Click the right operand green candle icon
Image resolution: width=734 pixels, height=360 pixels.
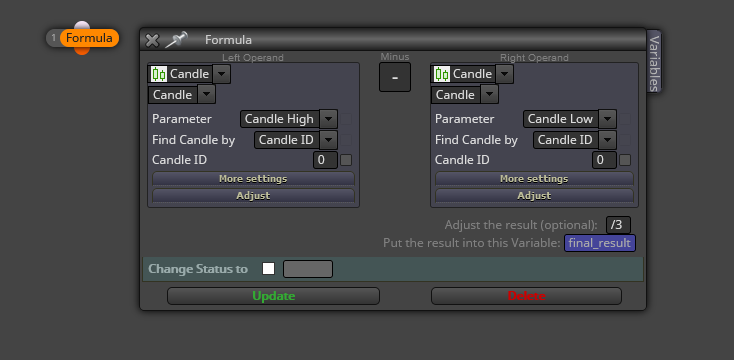coord(441,74)
